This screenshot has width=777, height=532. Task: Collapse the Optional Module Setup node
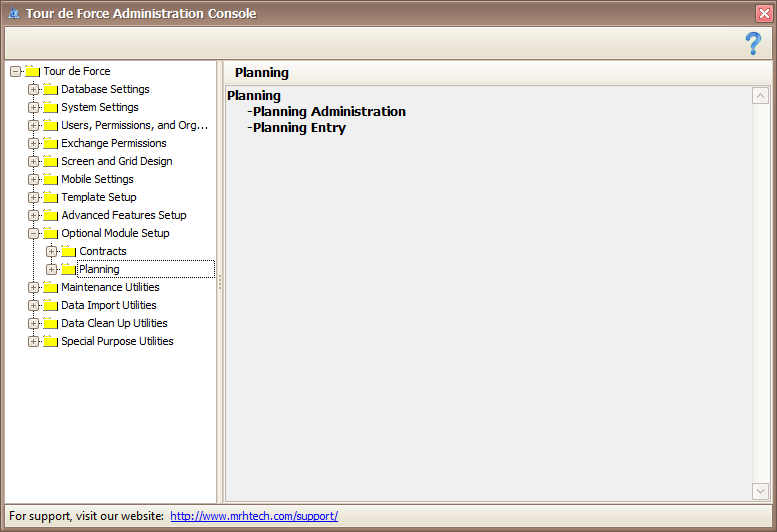pyautogui.click(x=33, y=233)
